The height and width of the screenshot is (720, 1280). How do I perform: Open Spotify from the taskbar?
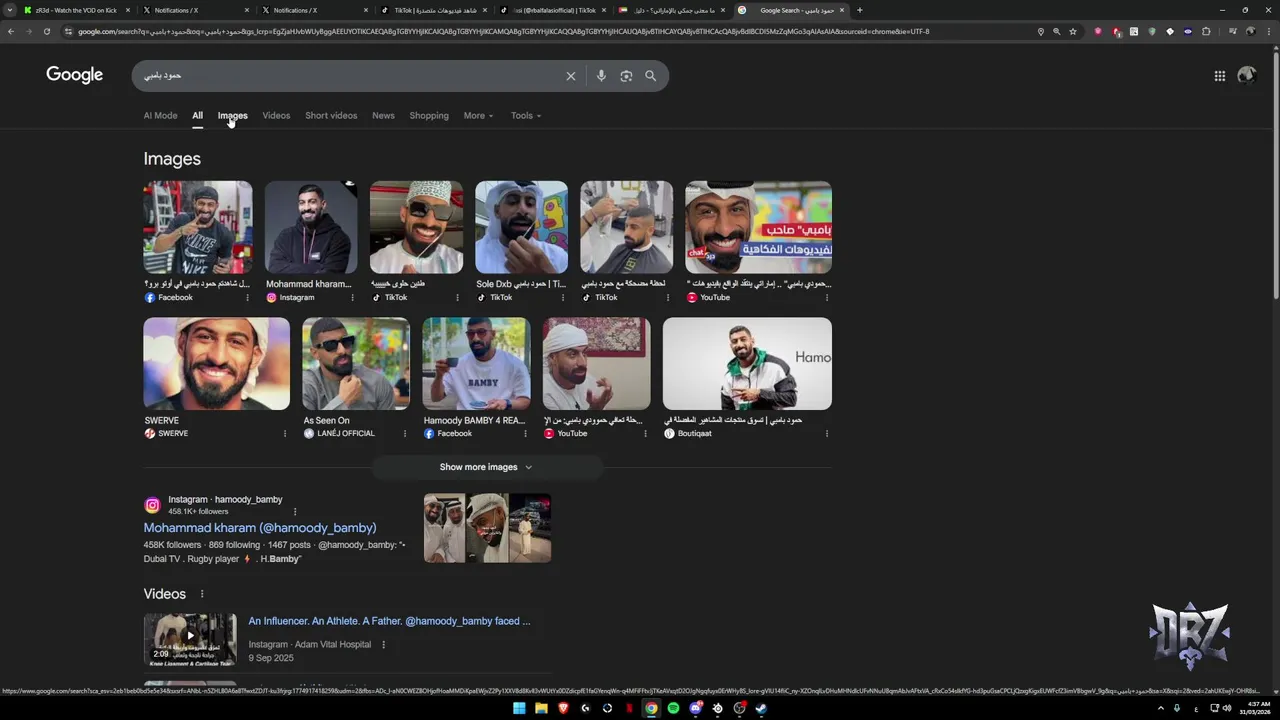(673, 708)
